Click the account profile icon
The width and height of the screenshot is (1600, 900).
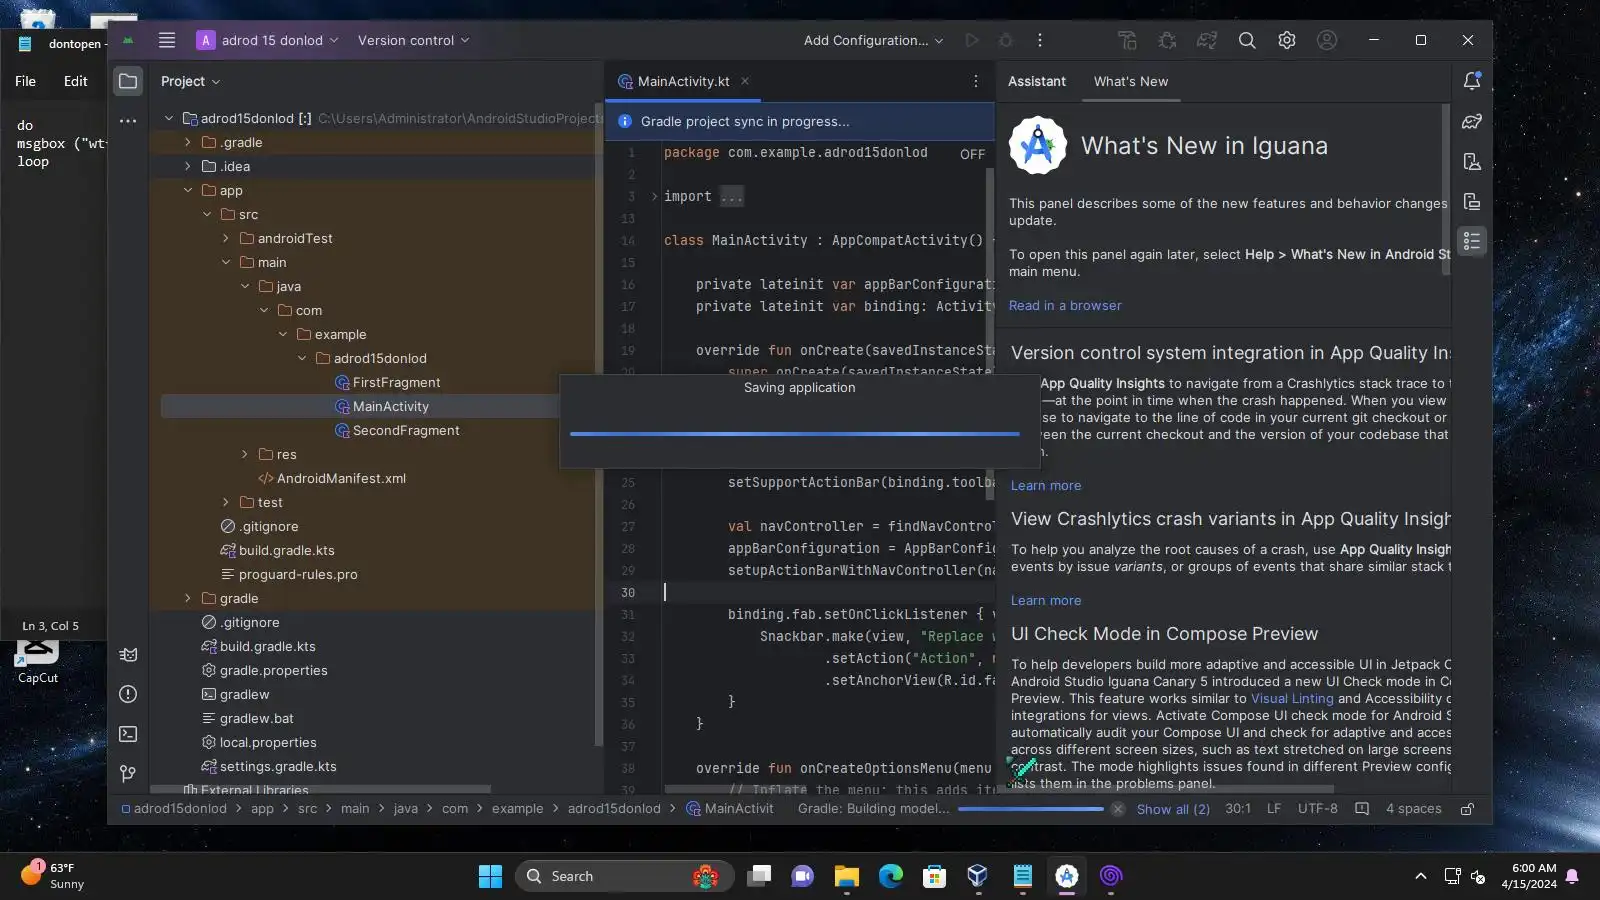click(1327, 40)
